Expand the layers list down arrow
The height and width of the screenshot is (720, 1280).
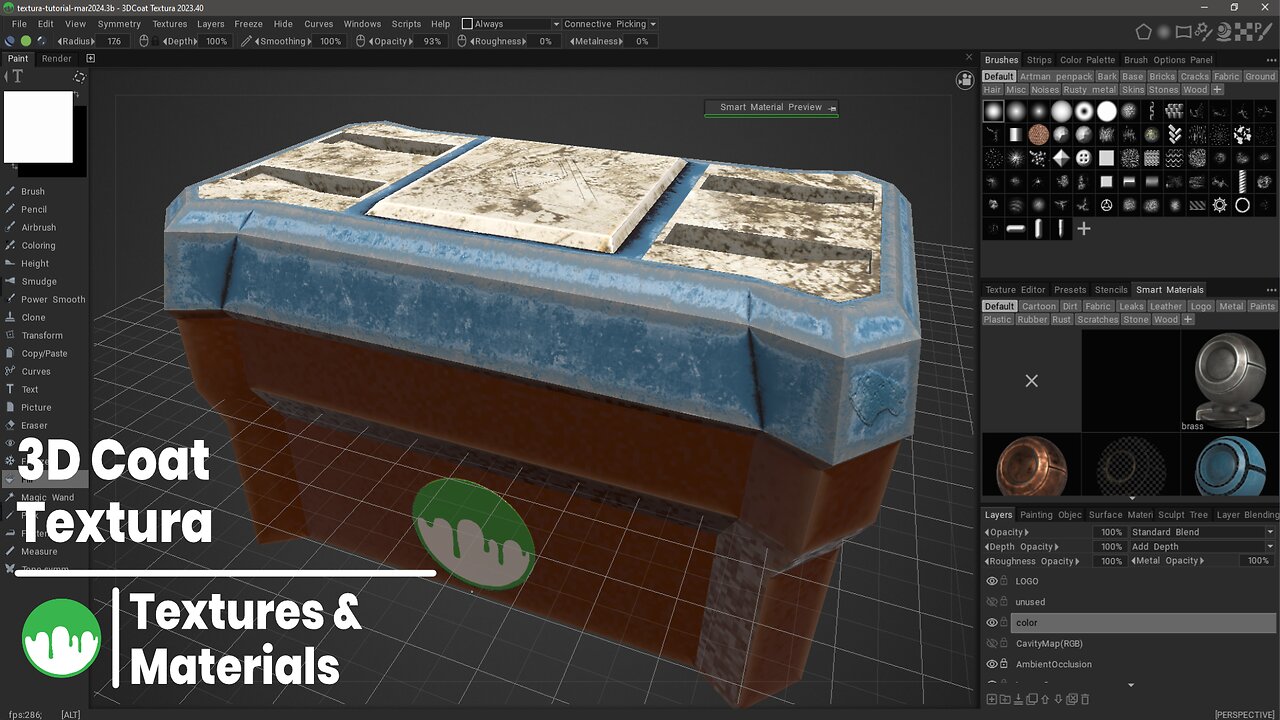coord(1131,685)
